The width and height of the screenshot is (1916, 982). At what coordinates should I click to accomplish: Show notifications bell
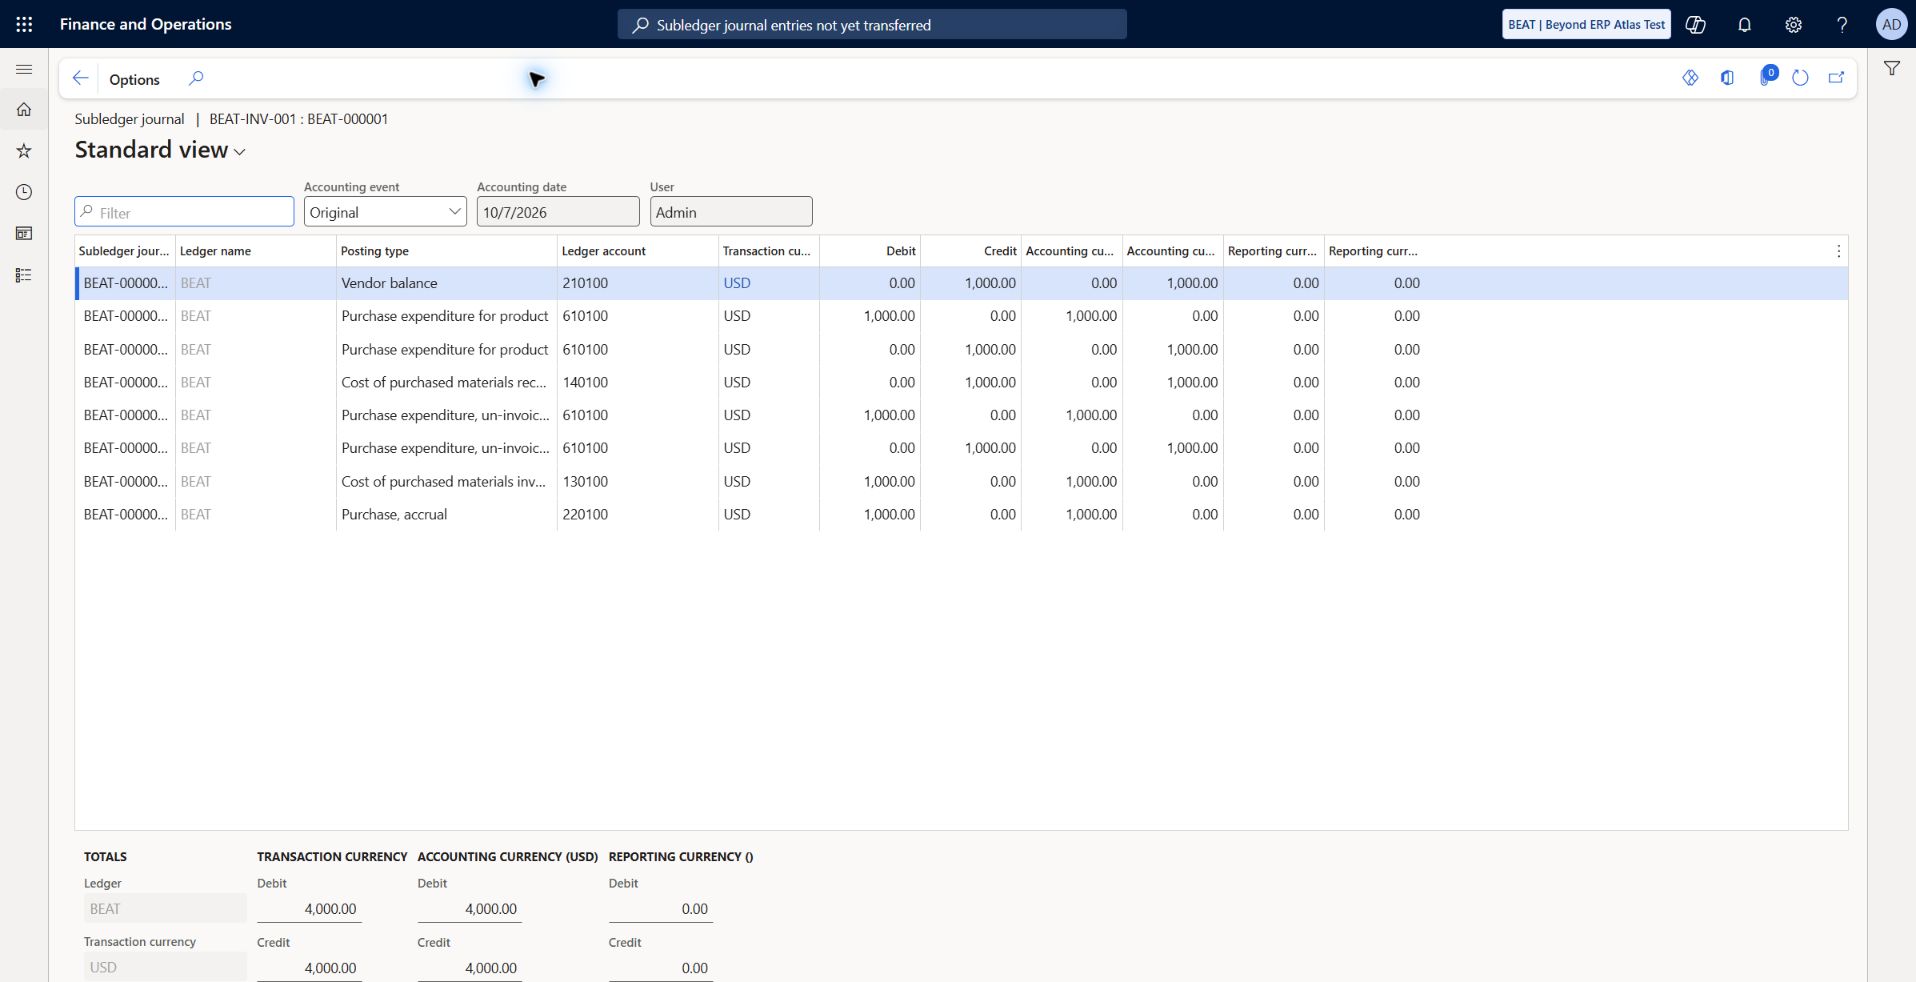1744,24
